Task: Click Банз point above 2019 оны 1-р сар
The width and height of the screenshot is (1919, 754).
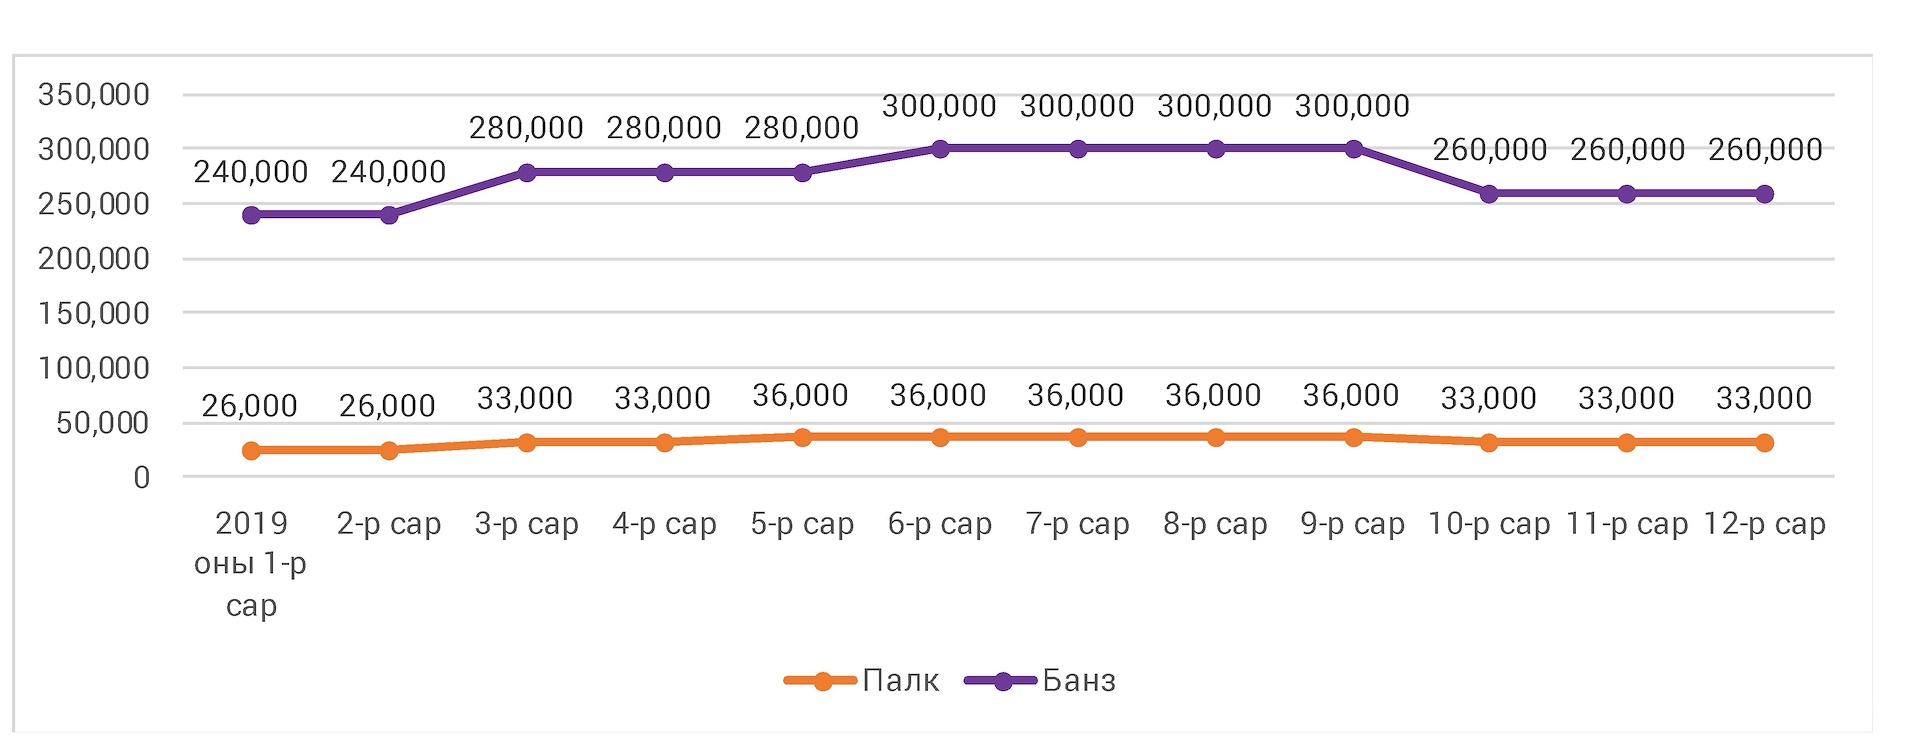Action: tap(251, 215)
